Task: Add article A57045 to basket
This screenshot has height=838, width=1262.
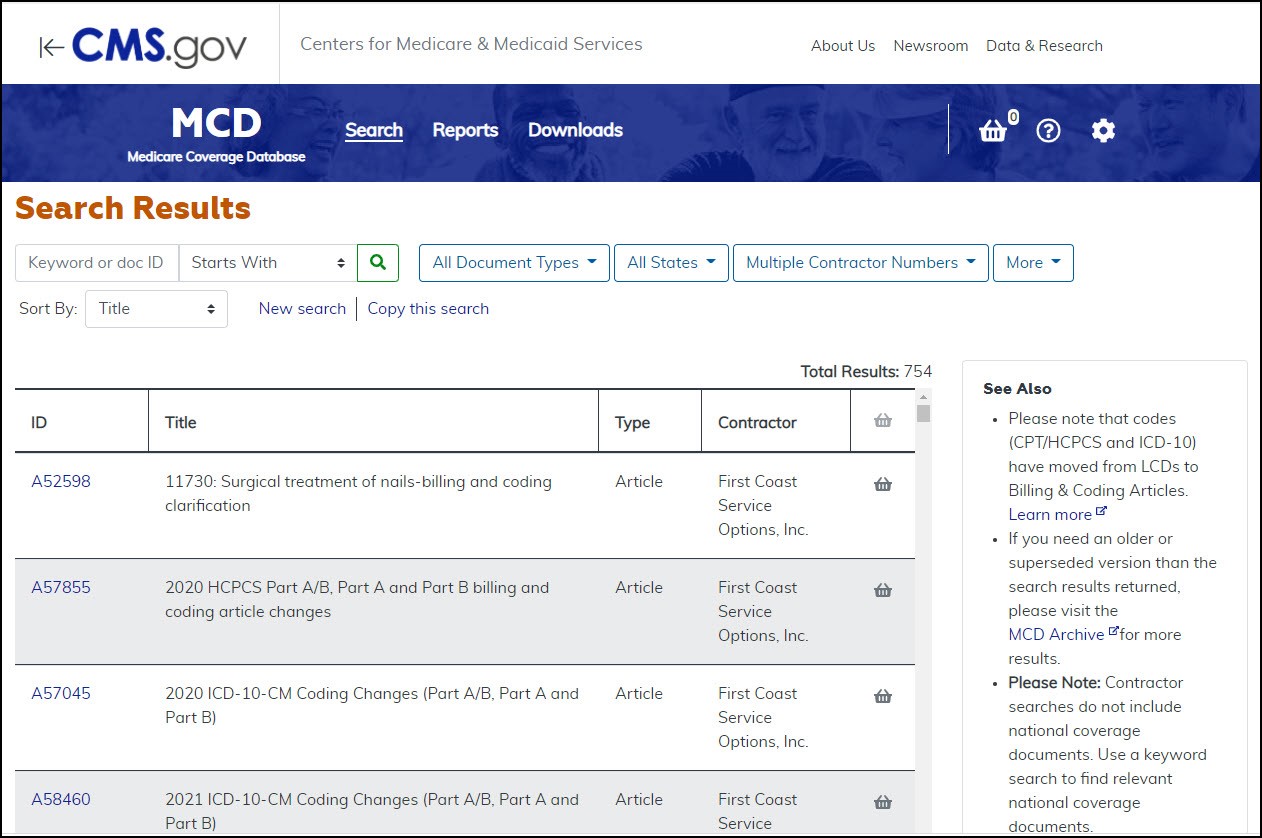Action: tap(883, 697)
